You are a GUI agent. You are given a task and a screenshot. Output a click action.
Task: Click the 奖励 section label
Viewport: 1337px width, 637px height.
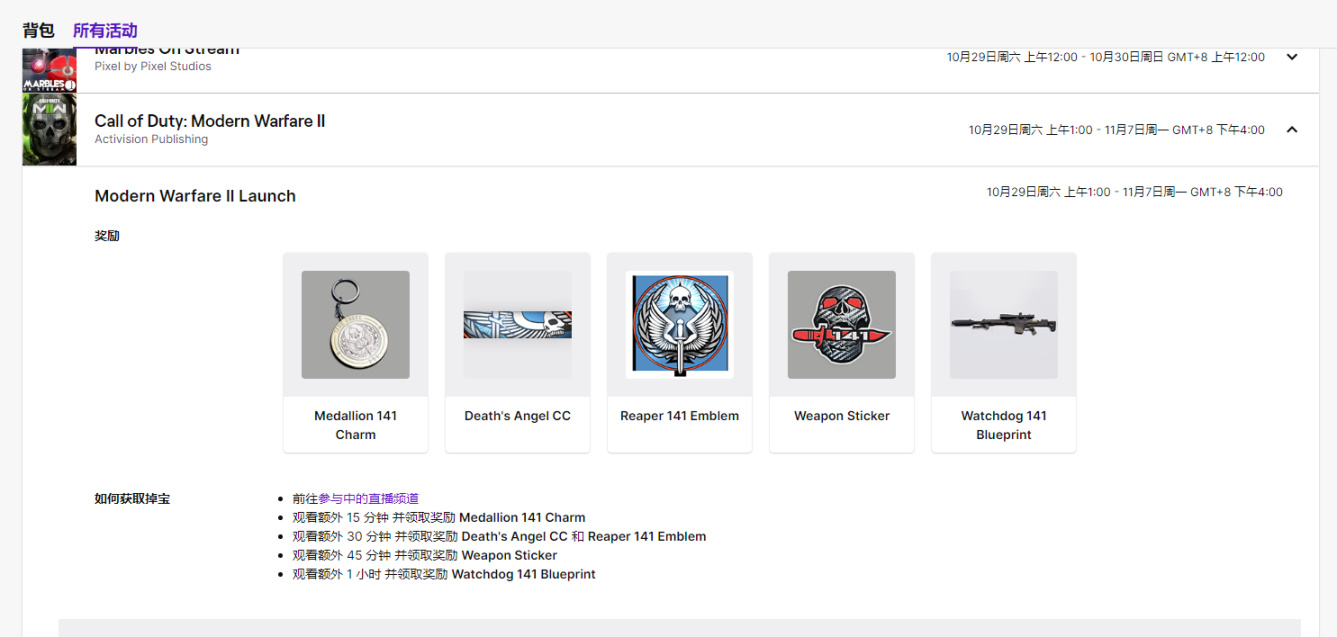coord(107,237)
